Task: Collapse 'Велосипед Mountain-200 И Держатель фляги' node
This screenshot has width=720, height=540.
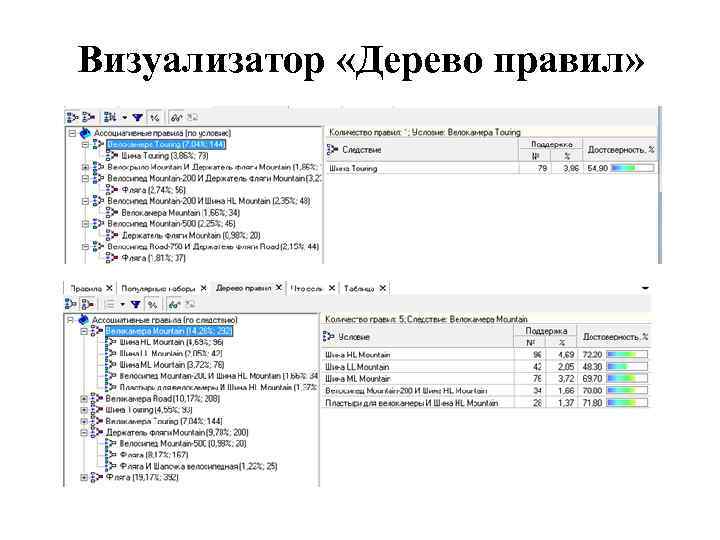Action: click(x=85, y=178)
